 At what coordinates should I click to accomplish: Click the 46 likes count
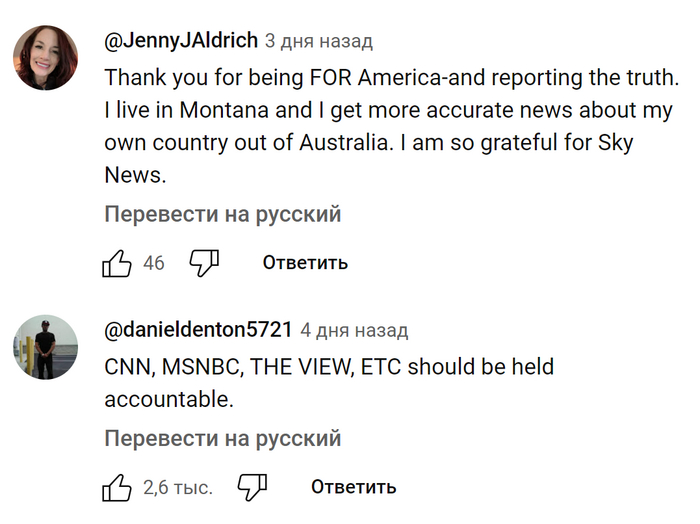click(x=154, y=264)
